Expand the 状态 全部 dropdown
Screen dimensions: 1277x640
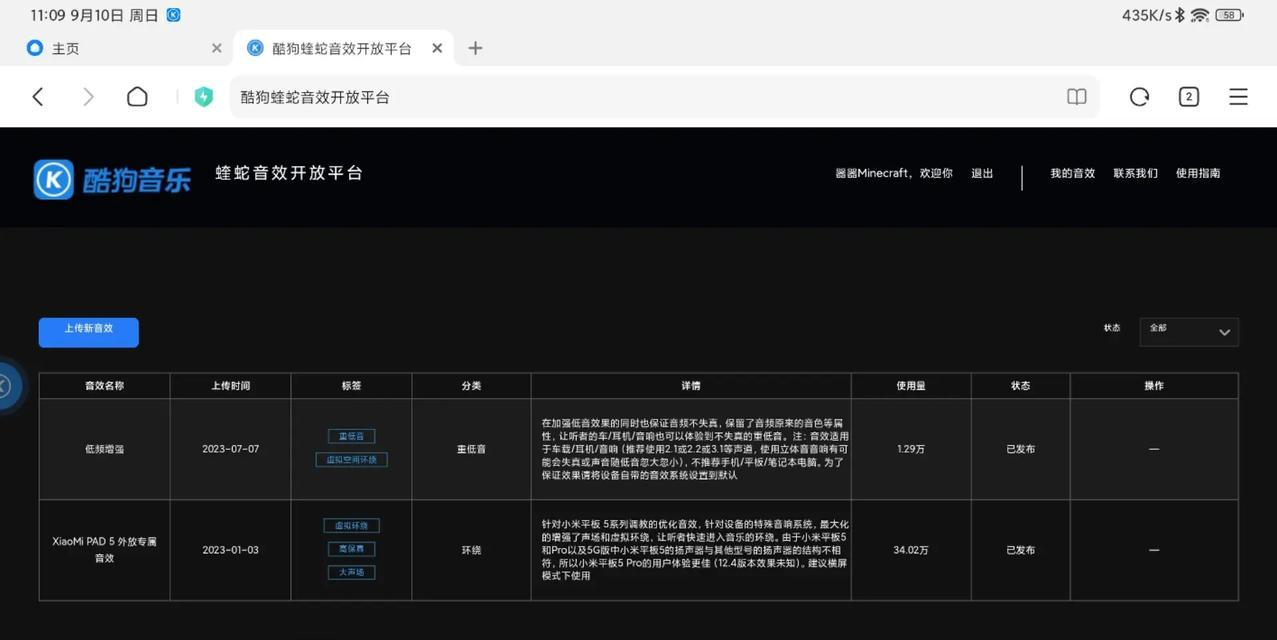(x=1189, y=332)
